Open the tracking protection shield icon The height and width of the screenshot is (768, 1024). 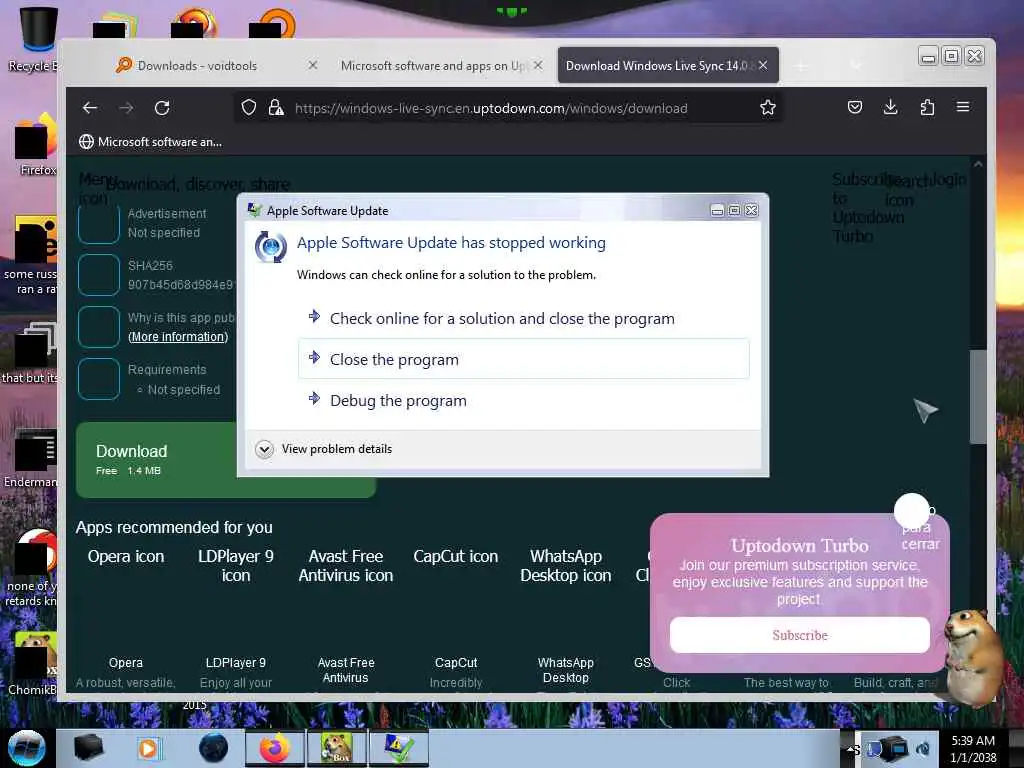[248, 108]
